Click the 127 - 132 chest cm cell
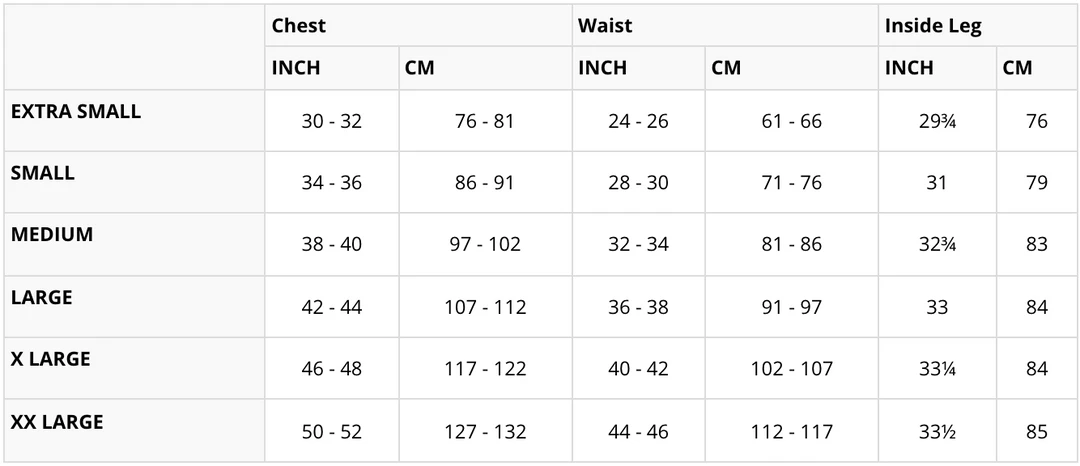 tap(485, 432)
